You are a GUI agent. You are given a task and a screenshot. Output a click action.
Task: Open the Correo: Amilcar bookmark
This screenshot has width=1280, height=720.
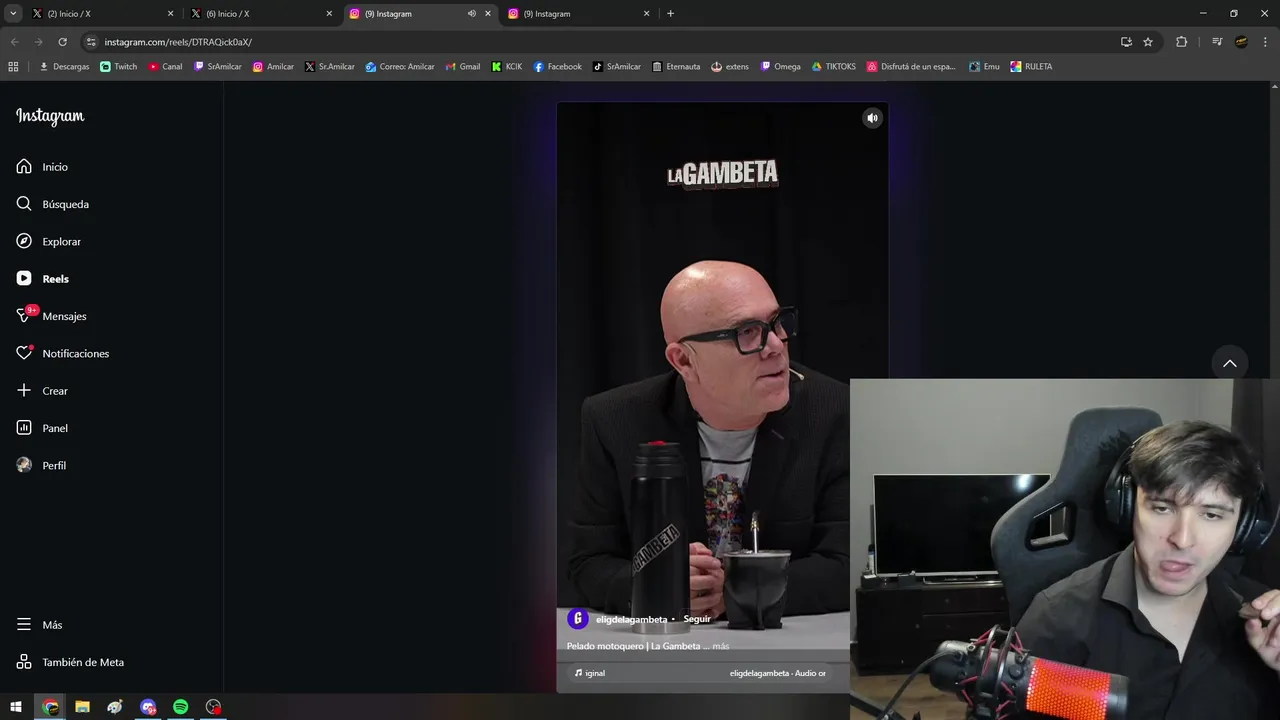(400, 67)
